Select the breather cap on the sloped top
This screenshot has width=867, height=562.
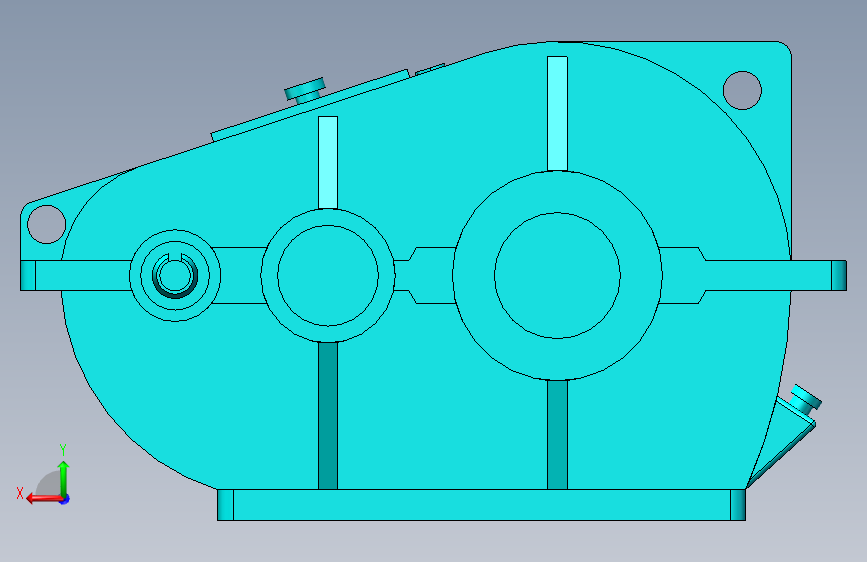coord(305,90)
